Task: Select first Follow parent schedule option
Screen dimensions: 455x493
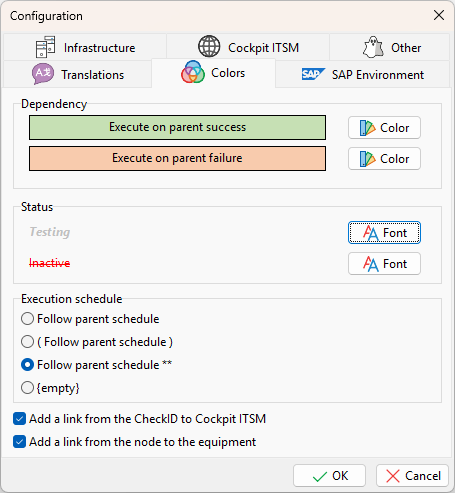Action: (27, 319)
